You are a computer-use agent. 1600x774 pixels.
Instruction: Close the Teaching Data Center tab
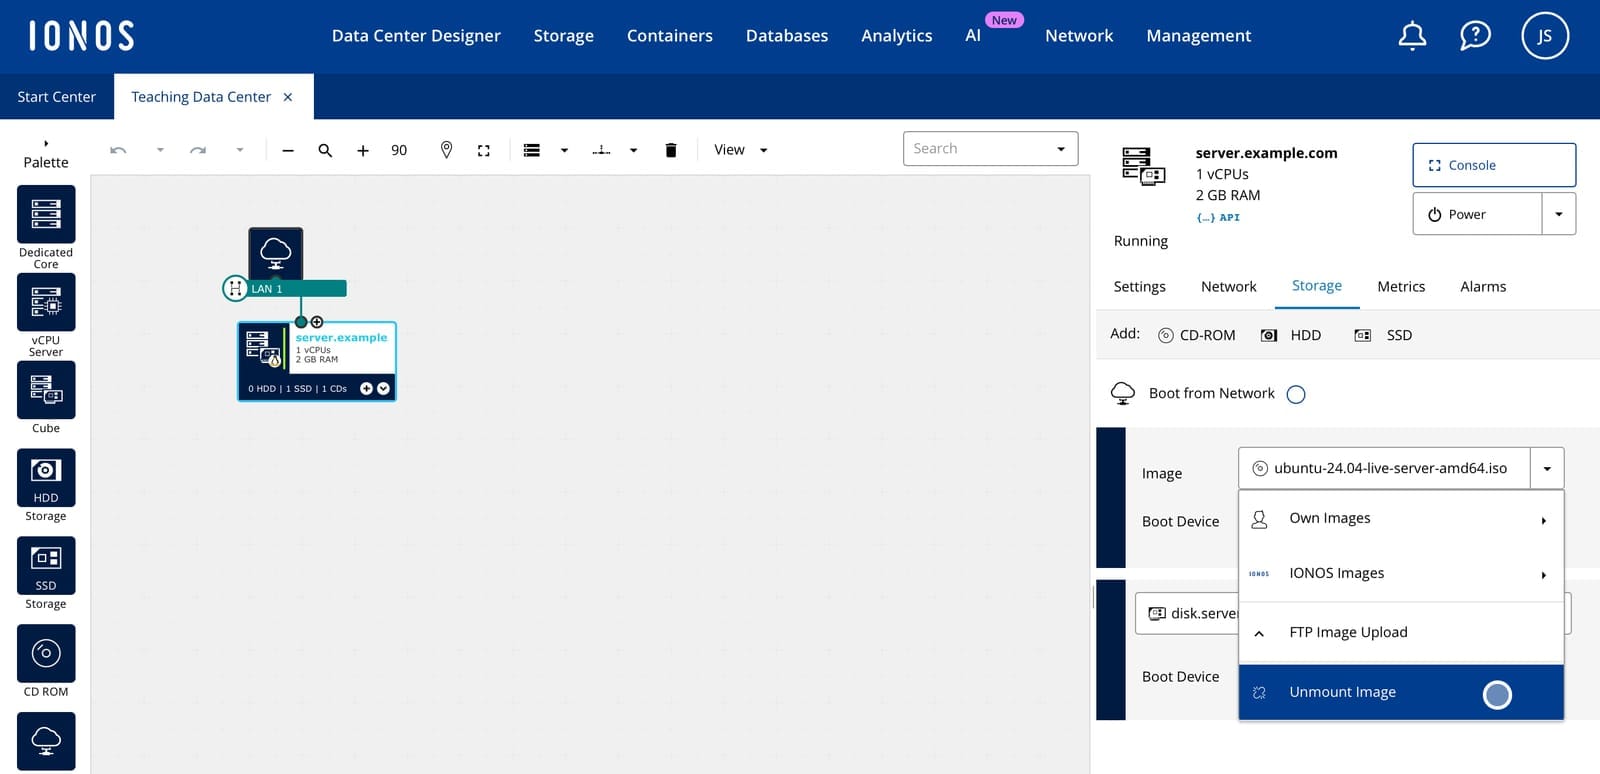coord(288,97)
